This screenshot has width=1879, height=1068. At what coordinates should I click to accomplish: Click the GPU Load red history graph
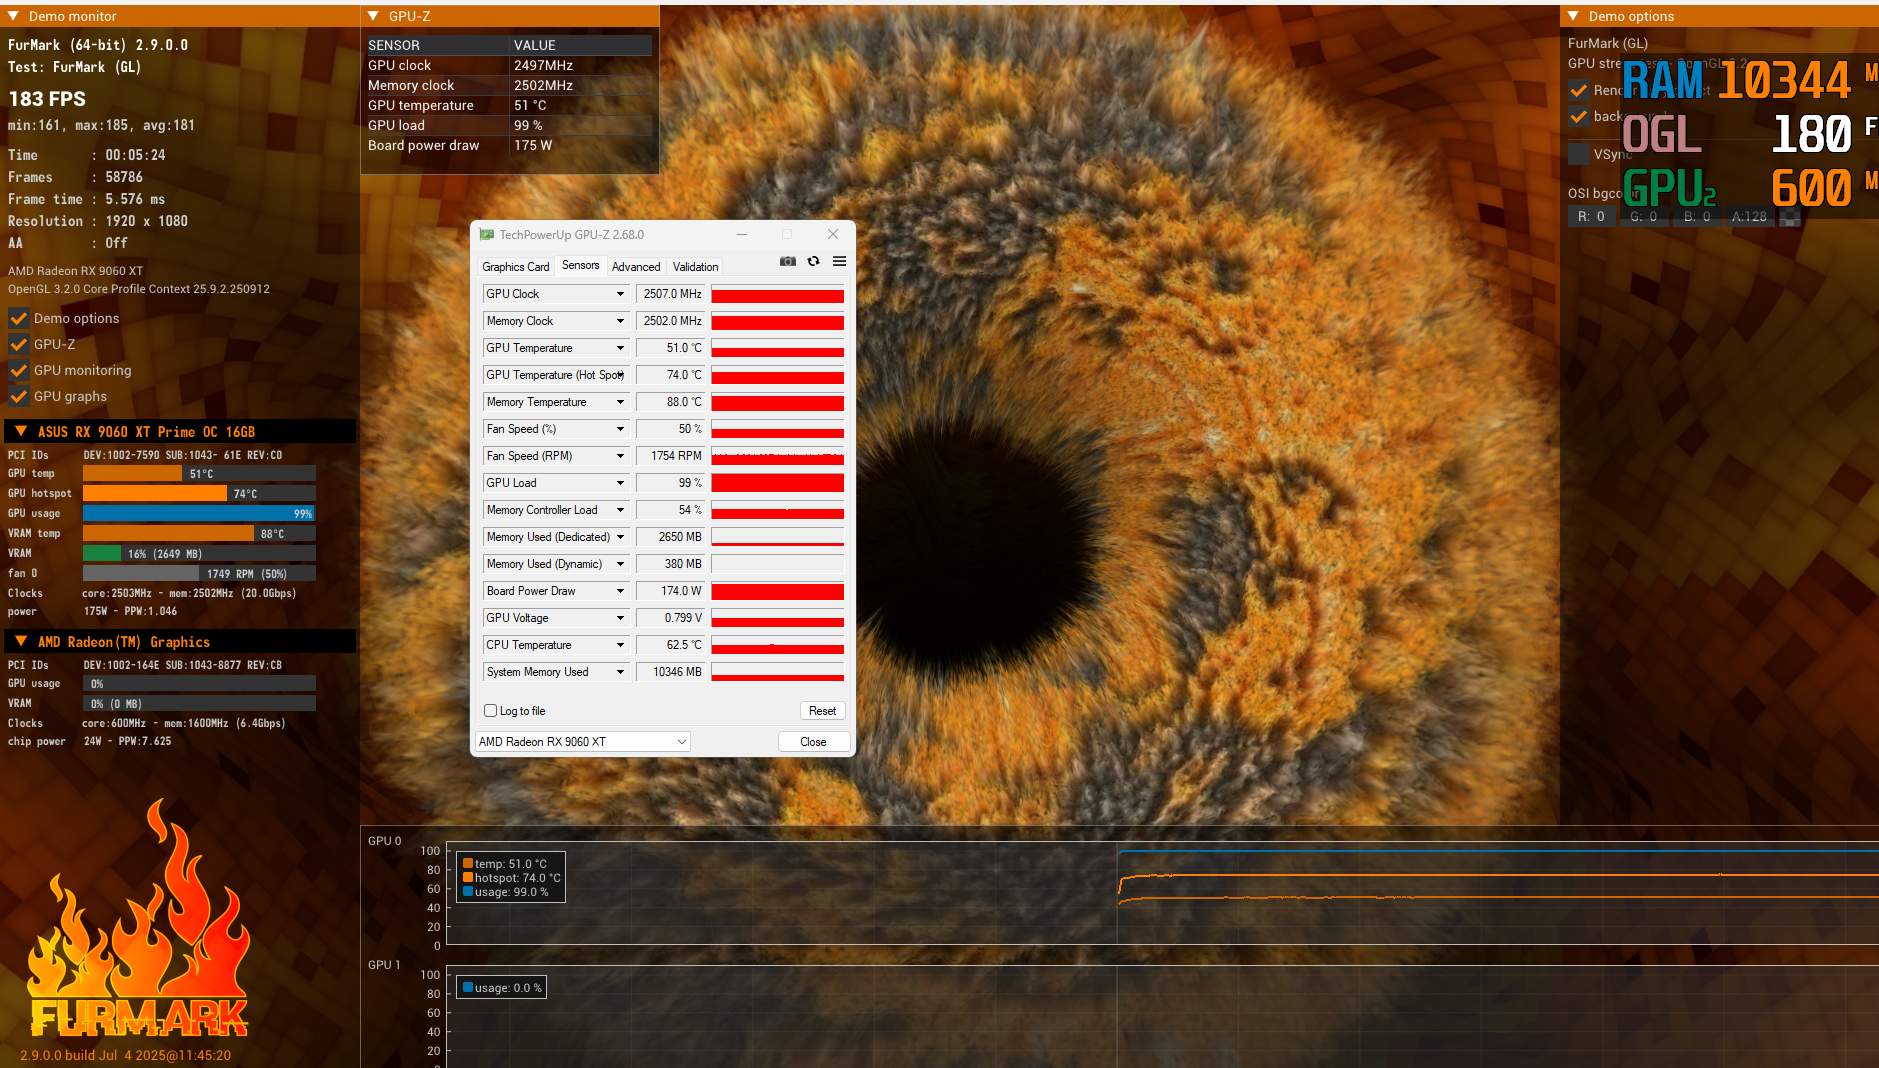click(x=778, y=483)
